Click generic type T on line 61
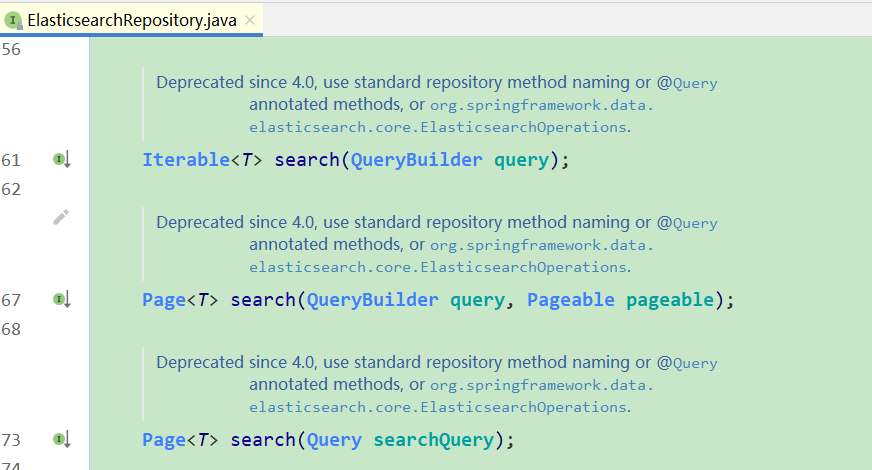 tap(247, 160)
